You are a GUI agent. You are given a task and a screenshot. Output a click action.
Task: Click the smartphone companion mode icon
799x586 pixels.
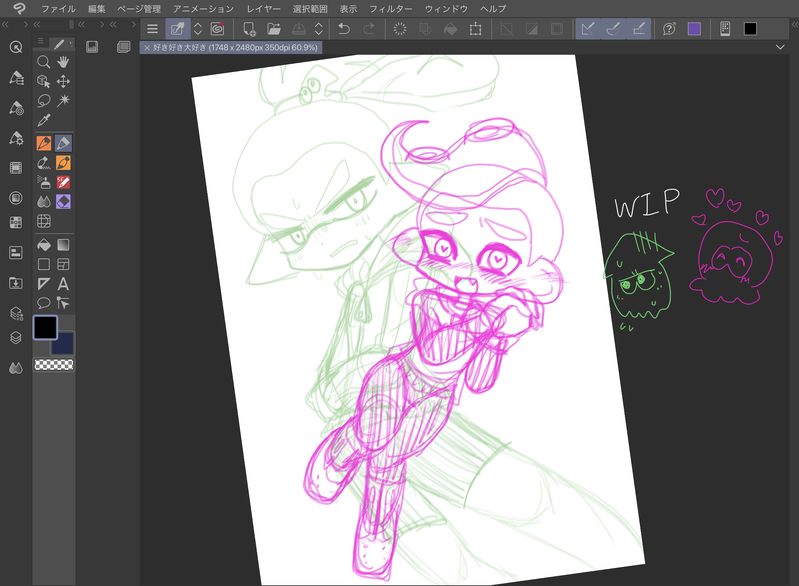point(725,29)
